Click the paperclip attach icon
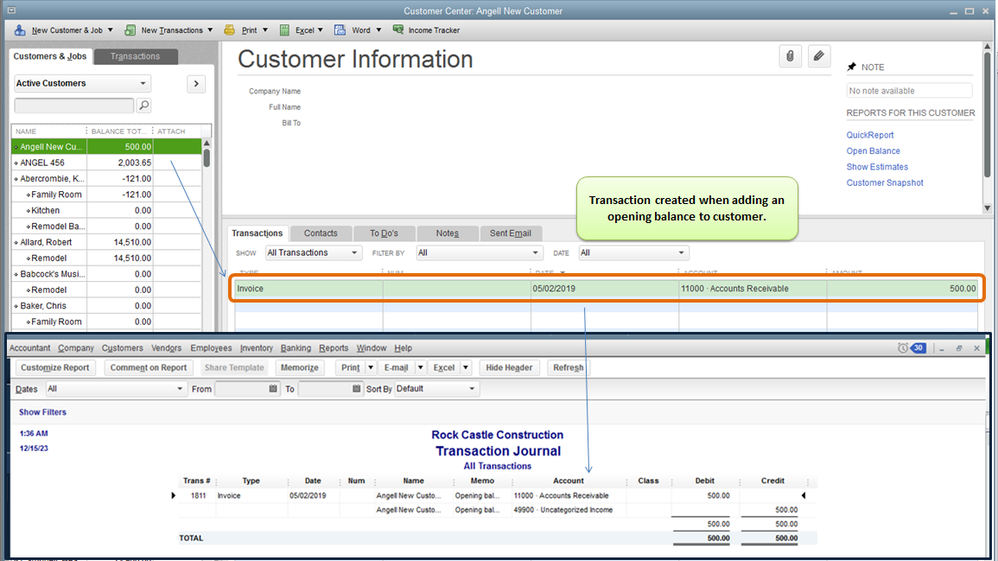The width and height of the screenshot is (998, 561). 790,56
